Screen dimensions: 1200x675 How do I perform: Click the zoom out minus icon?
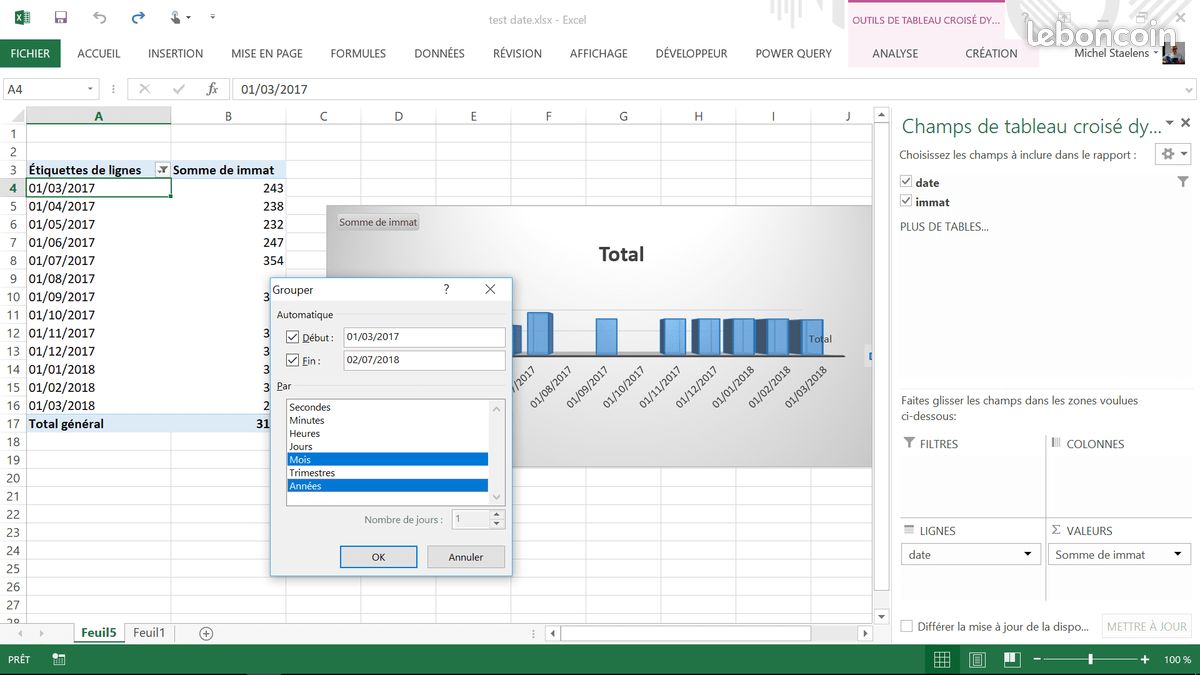click(1037, 660)
